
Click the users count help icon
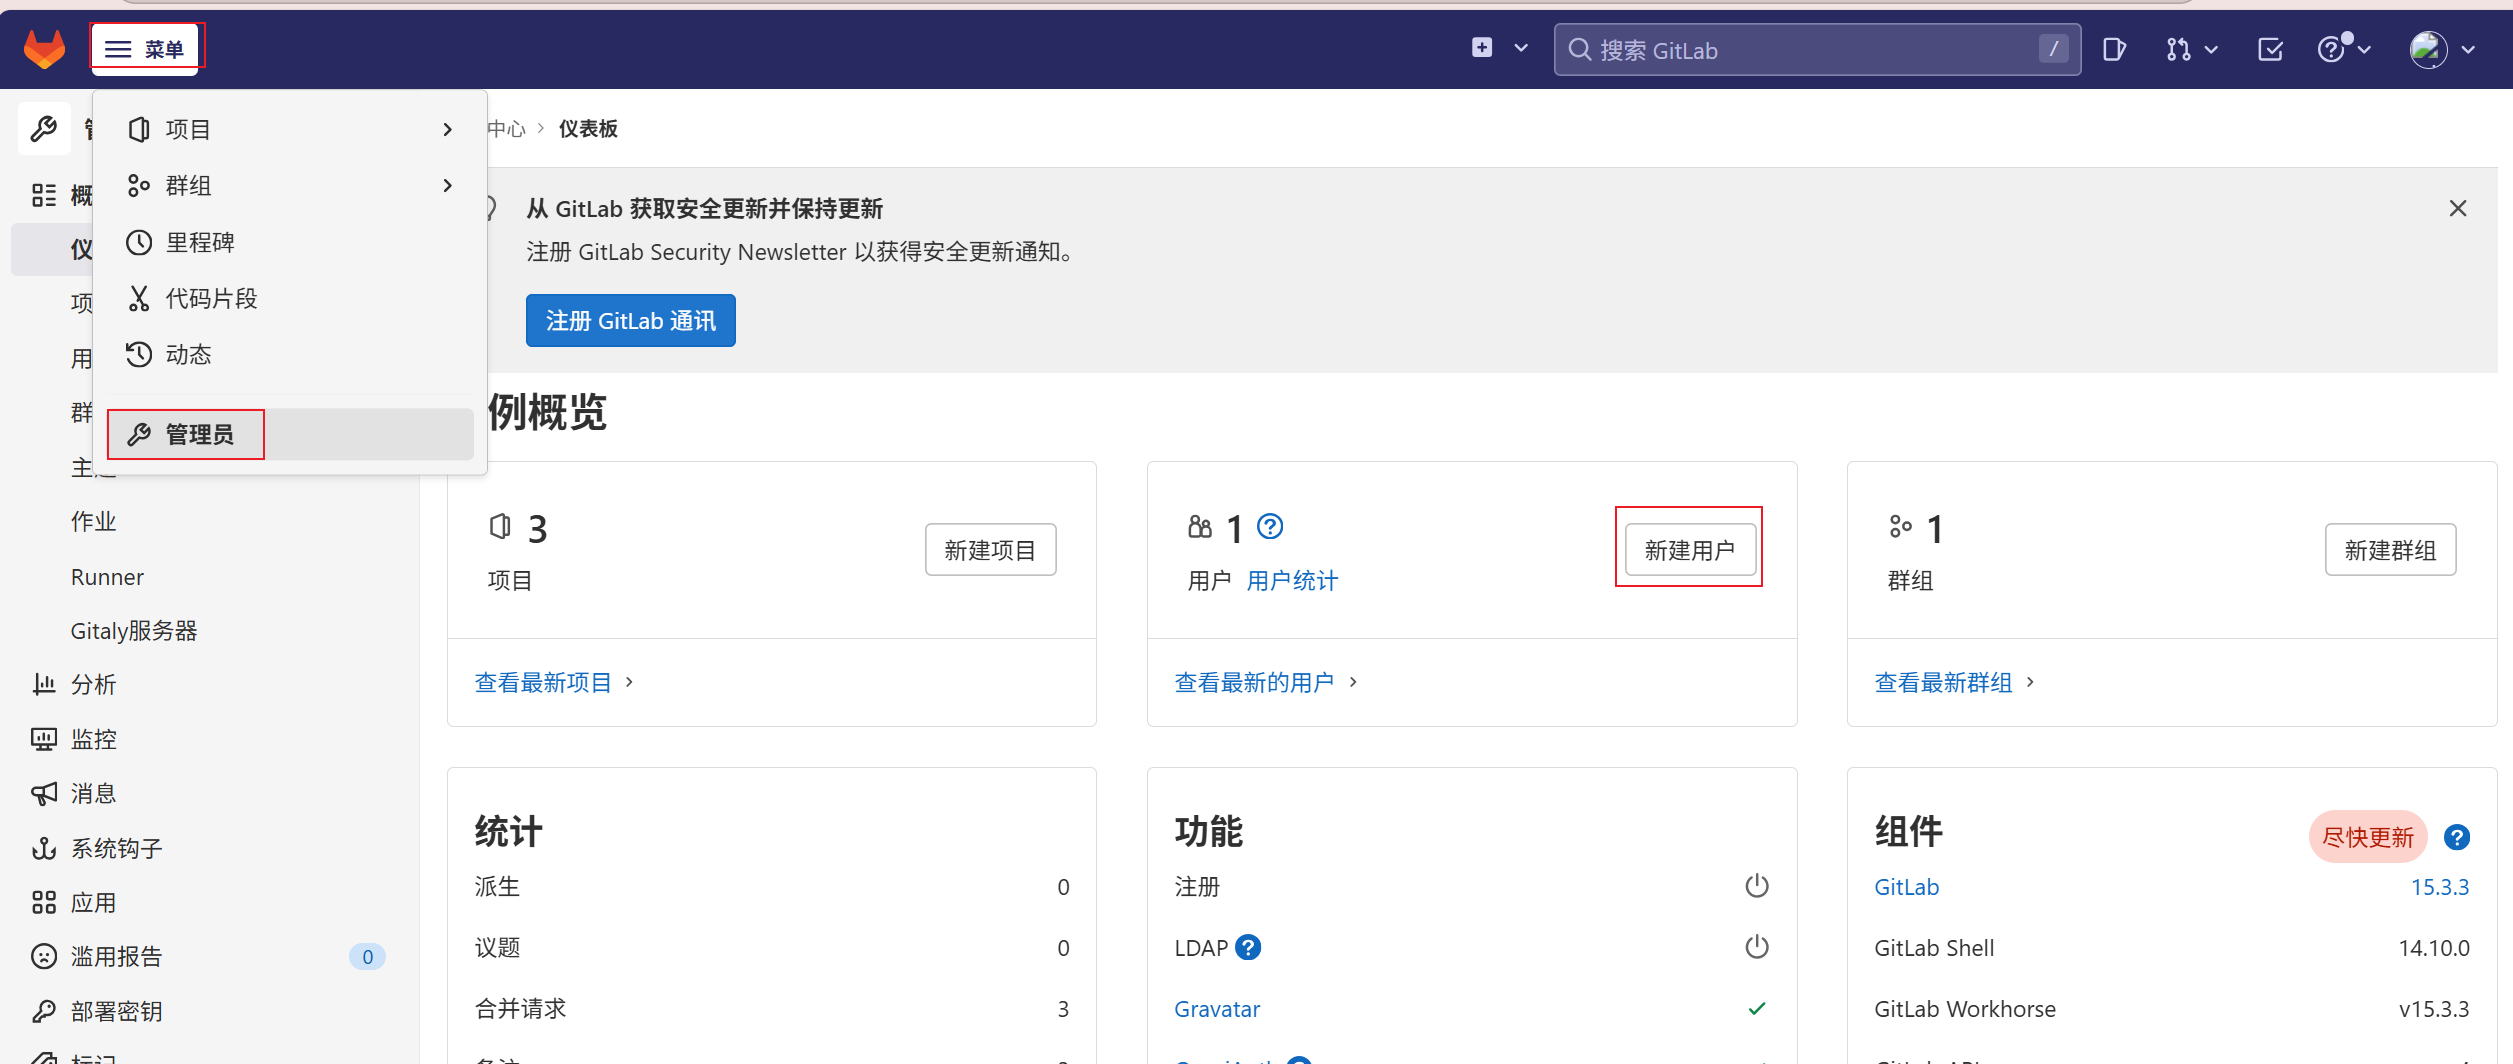pos(1270,527)
